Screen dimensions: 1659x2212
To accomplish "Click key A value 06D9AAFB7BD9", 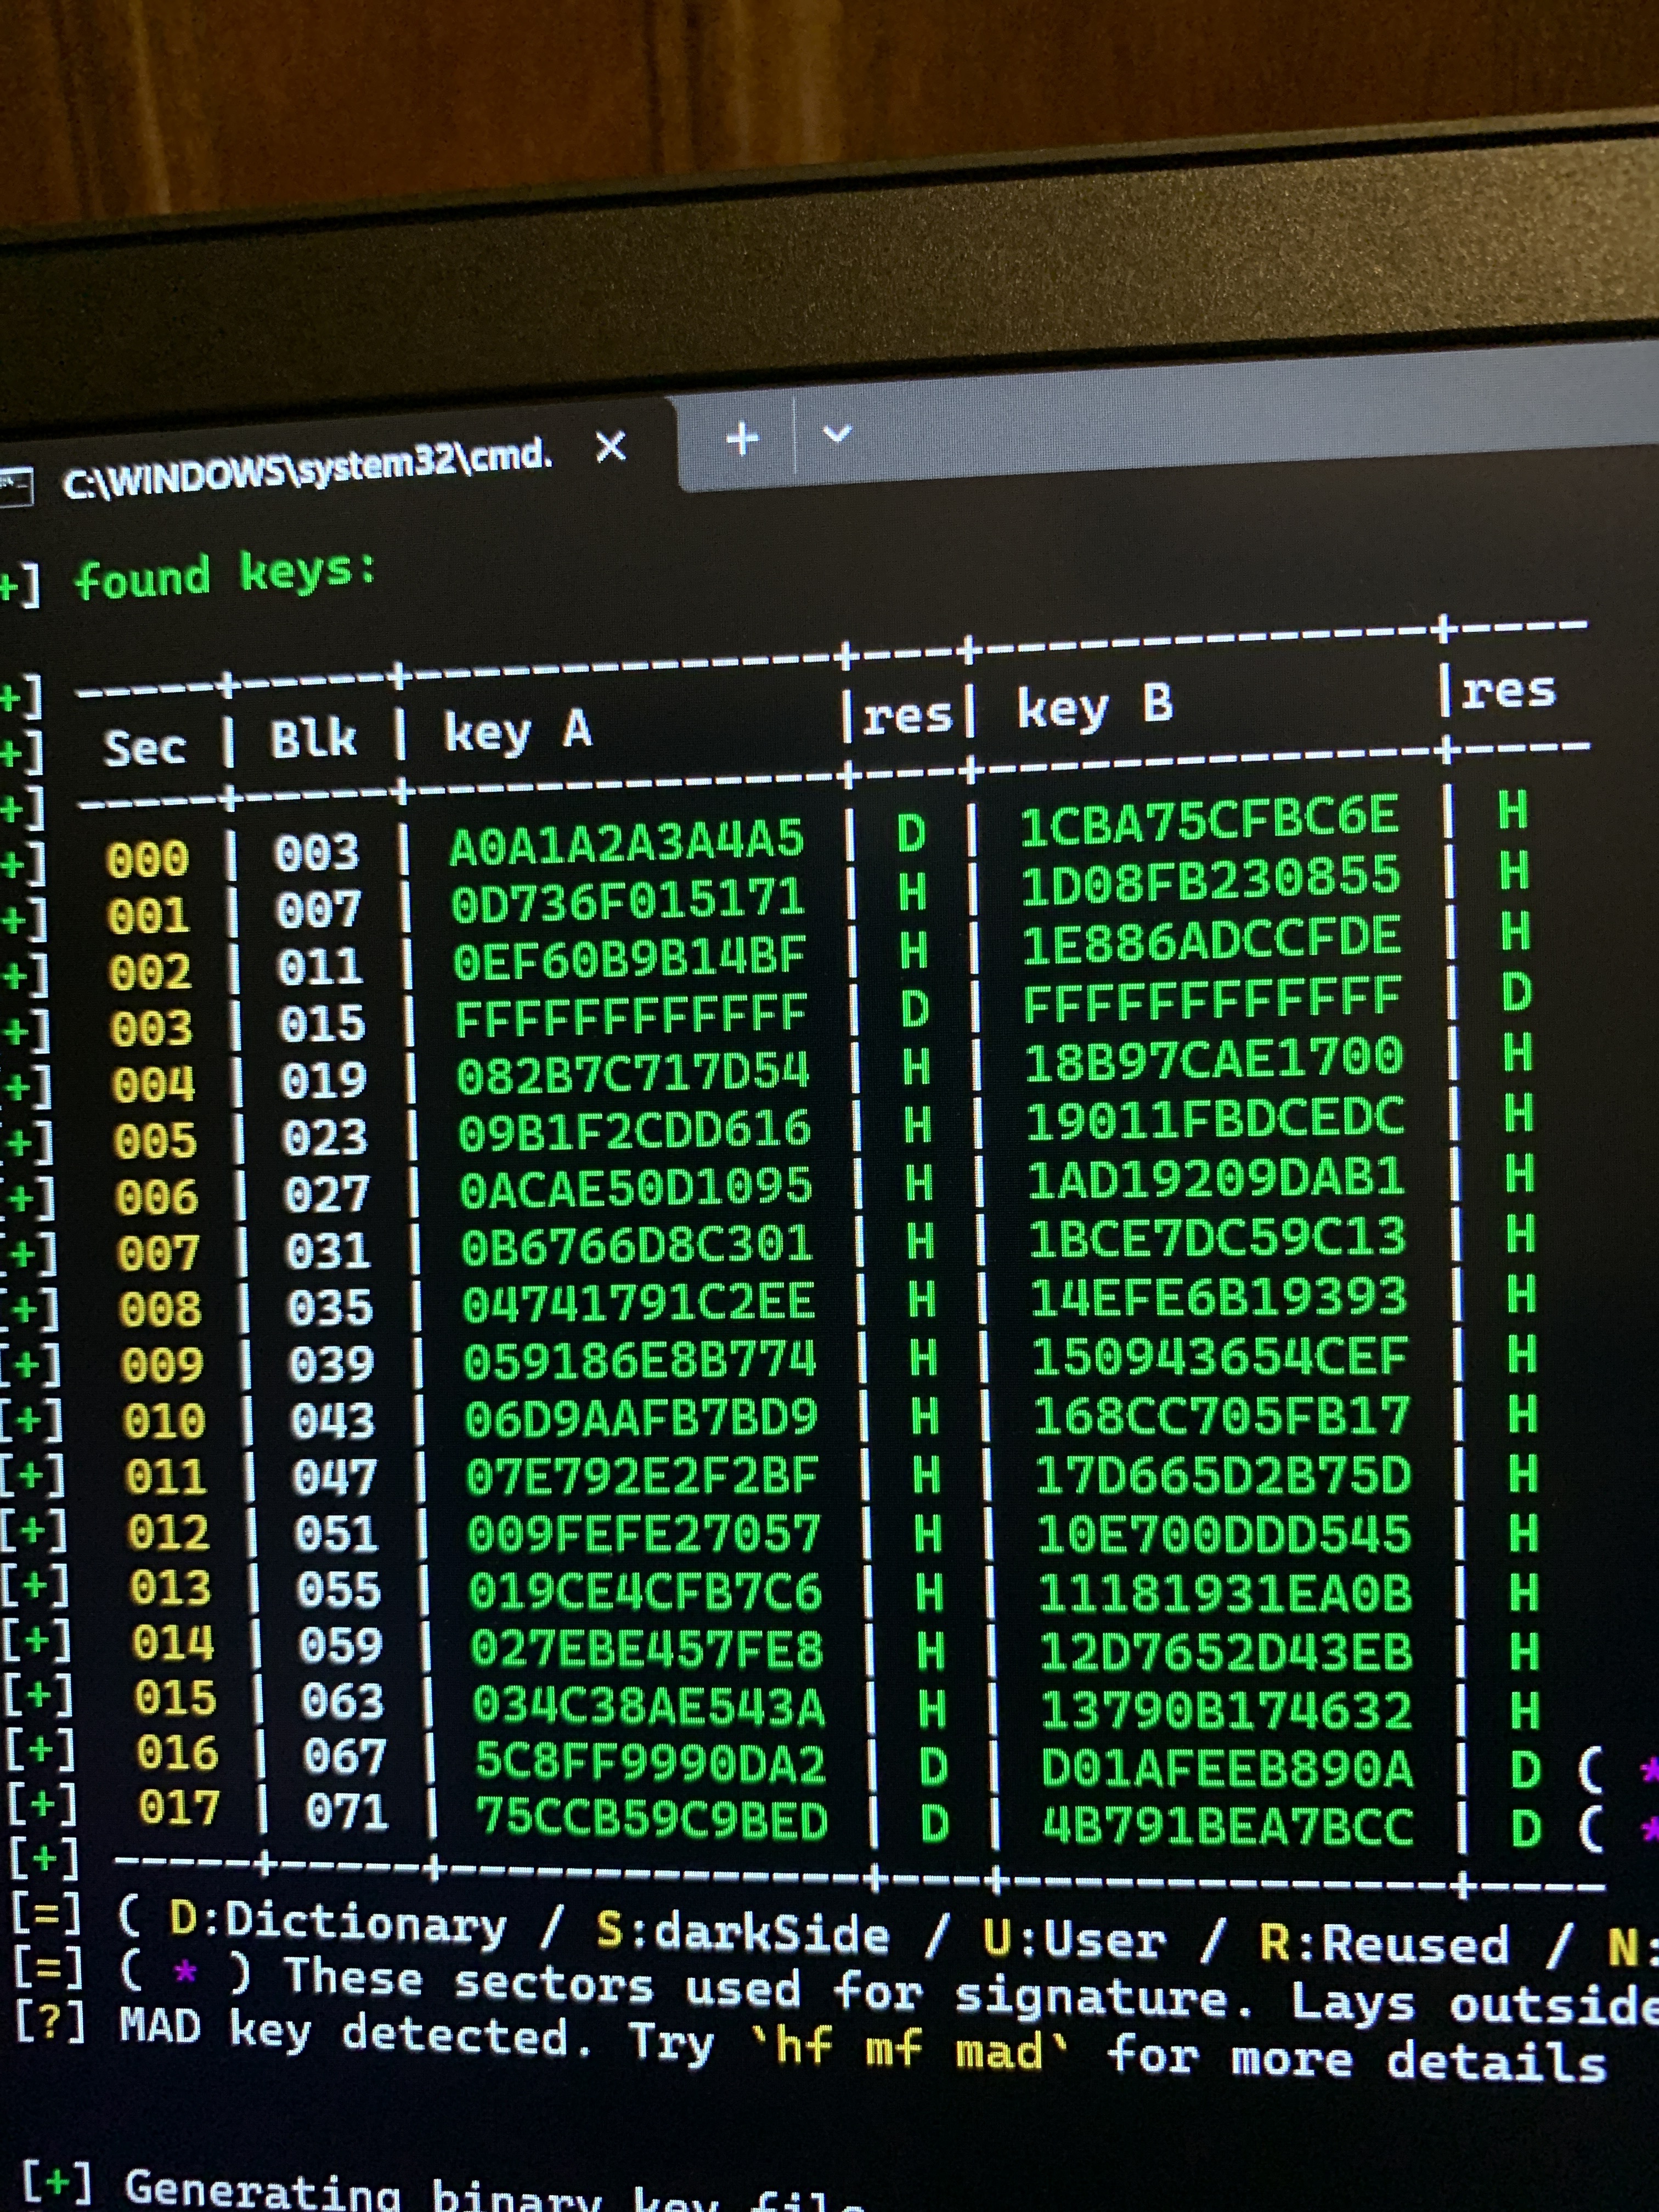I will (x=642, y=1418).
